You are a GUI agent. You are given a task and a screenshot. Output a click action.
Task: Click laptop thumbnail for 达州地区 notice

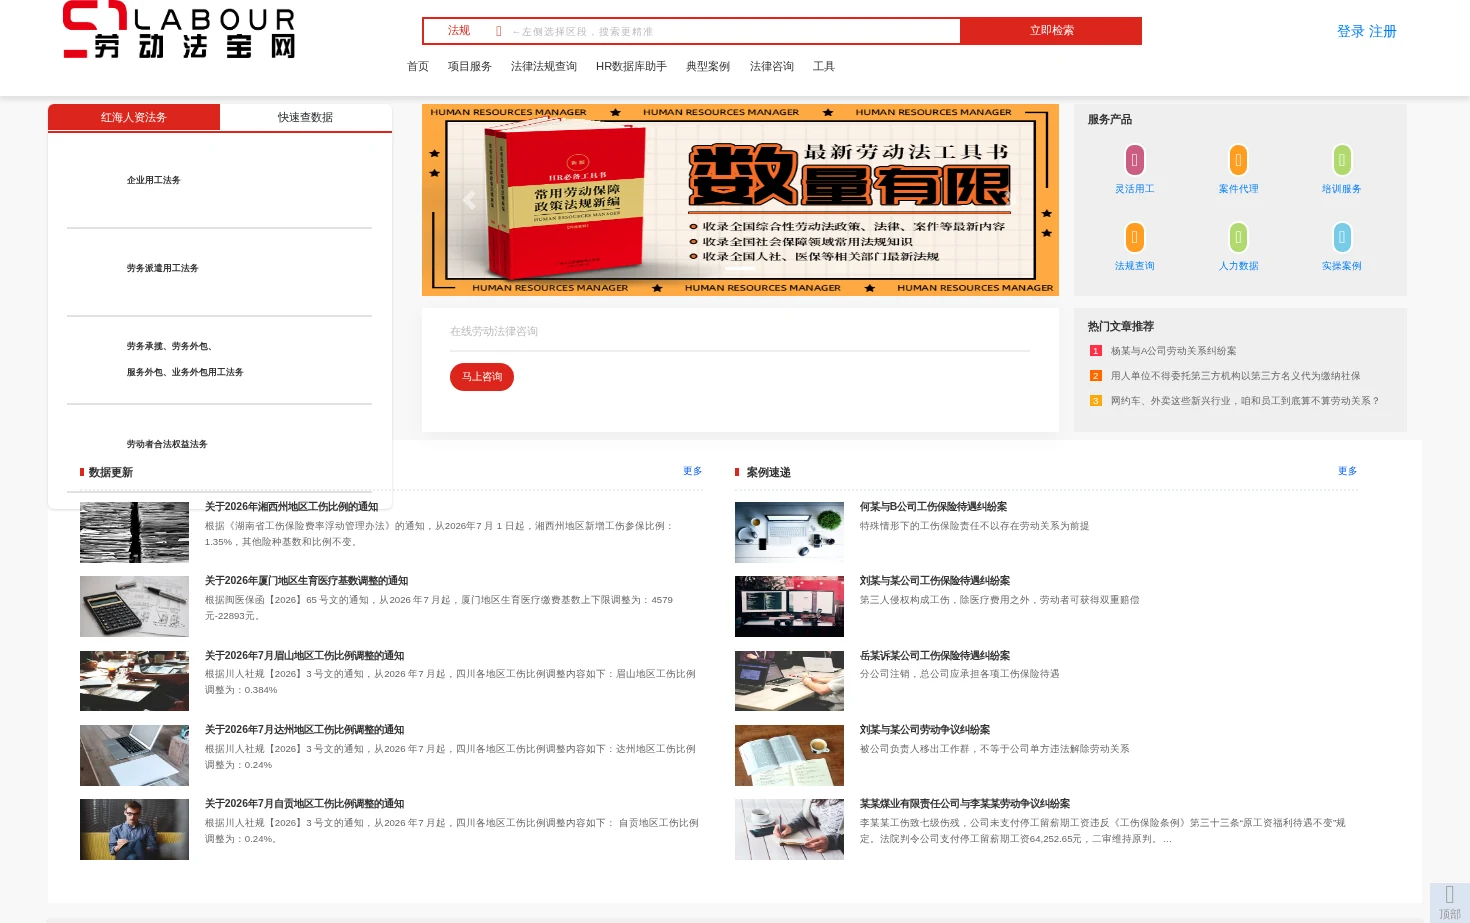[x=134, y=755]
